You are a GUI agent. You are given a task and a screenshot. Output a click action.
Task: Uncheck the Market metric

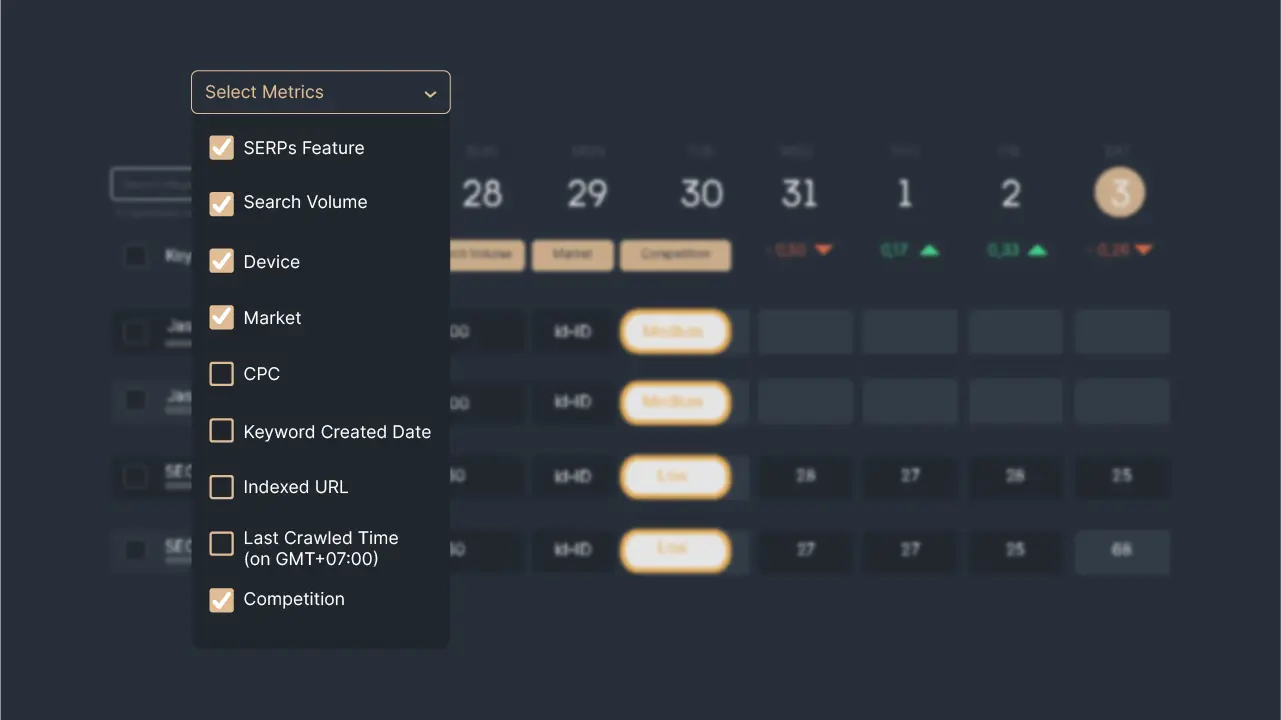coord(221,317)
